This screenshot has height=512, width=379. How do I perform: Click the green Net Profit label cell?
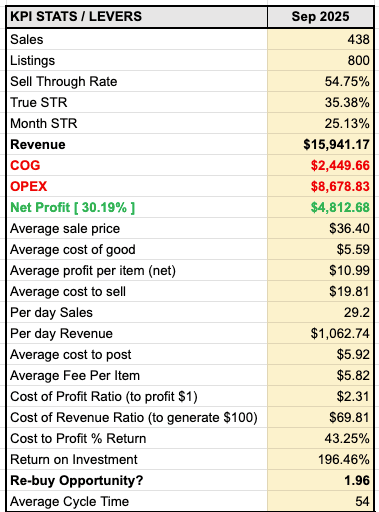tap(137, 207)
